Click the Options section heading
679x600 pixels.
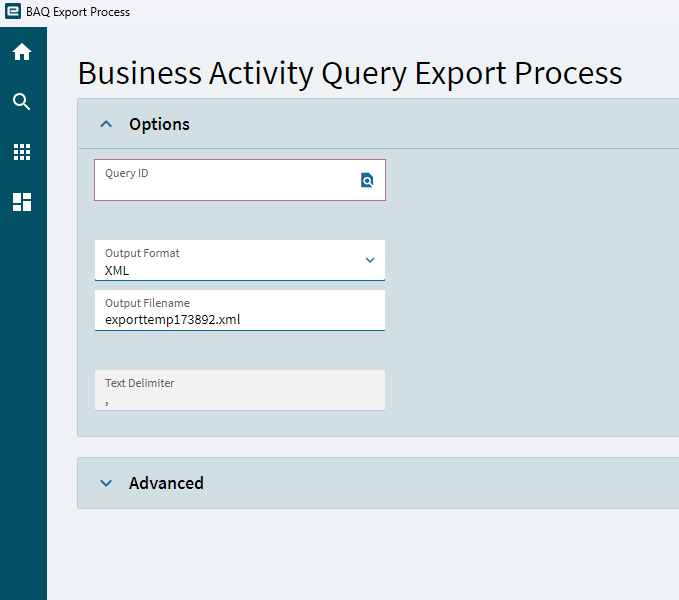tap(159, 125)
